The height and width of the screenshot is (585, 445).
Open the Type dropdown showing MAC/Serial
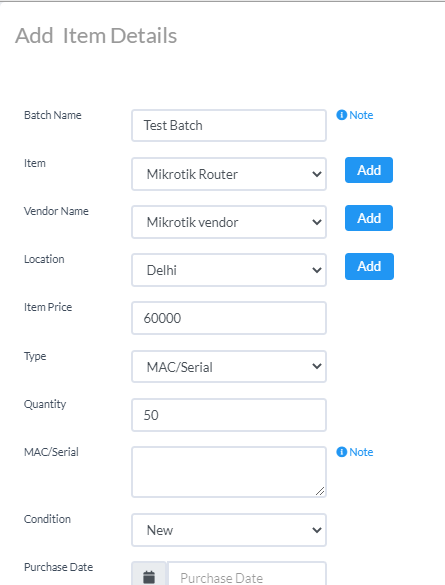(229, 366)
